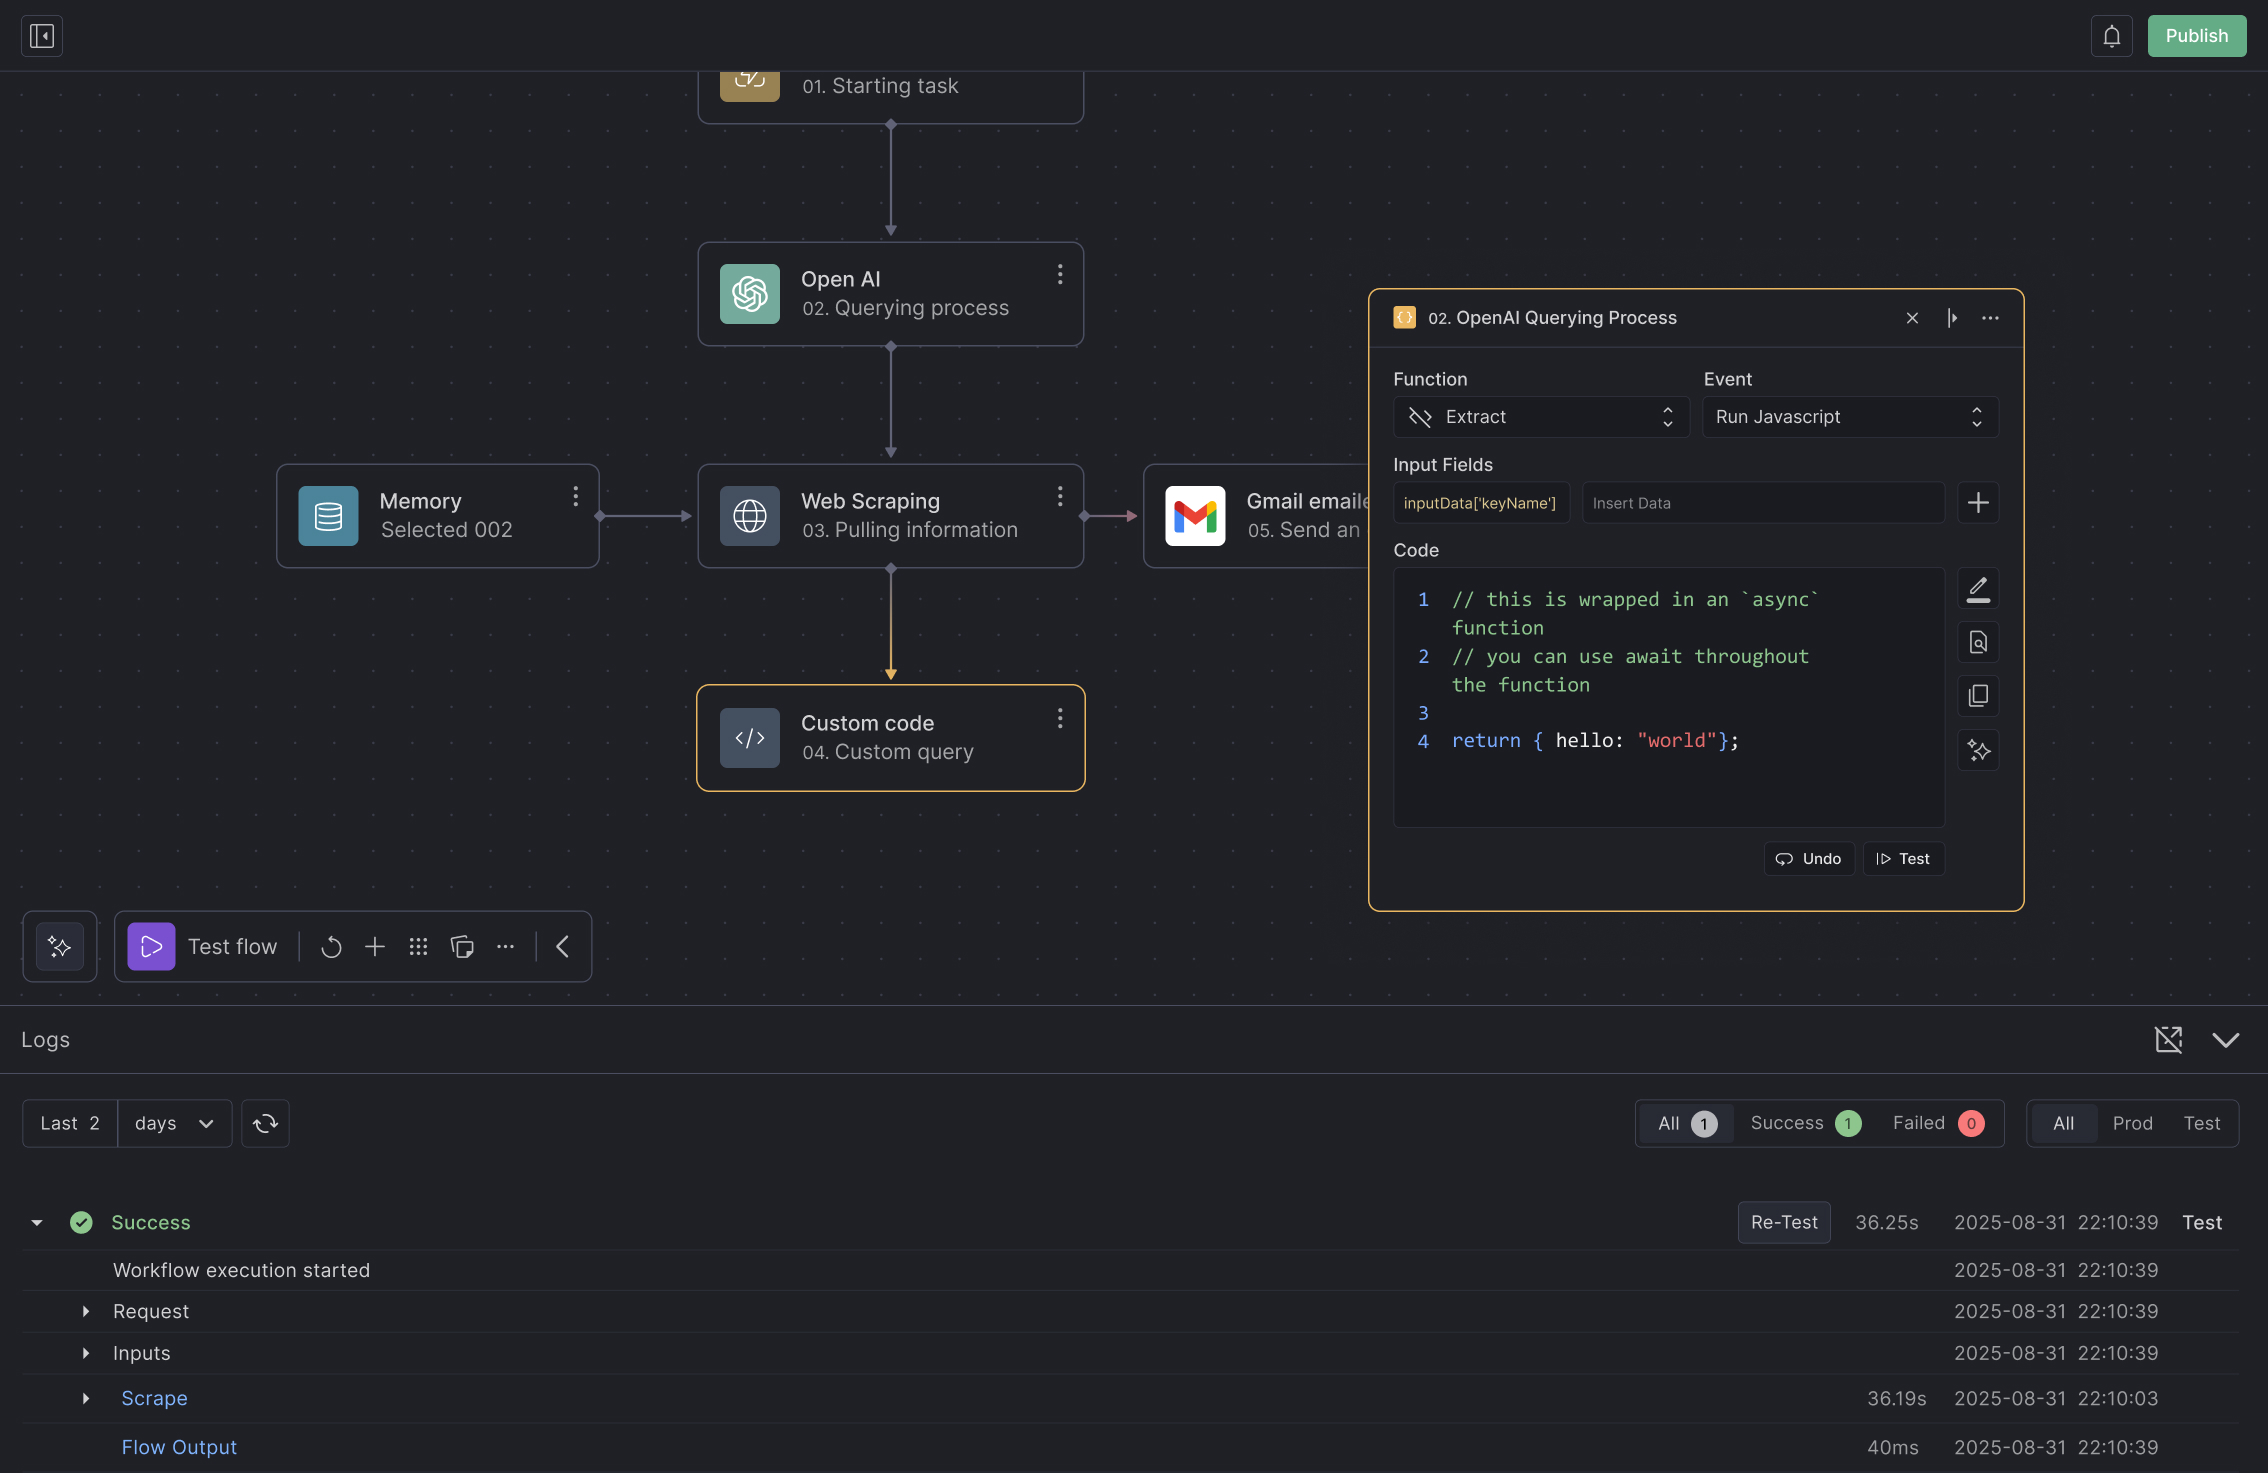2268x1473 pixels.
Task: Click the AI sparkle assistant button
Action: tap(60, 946)
